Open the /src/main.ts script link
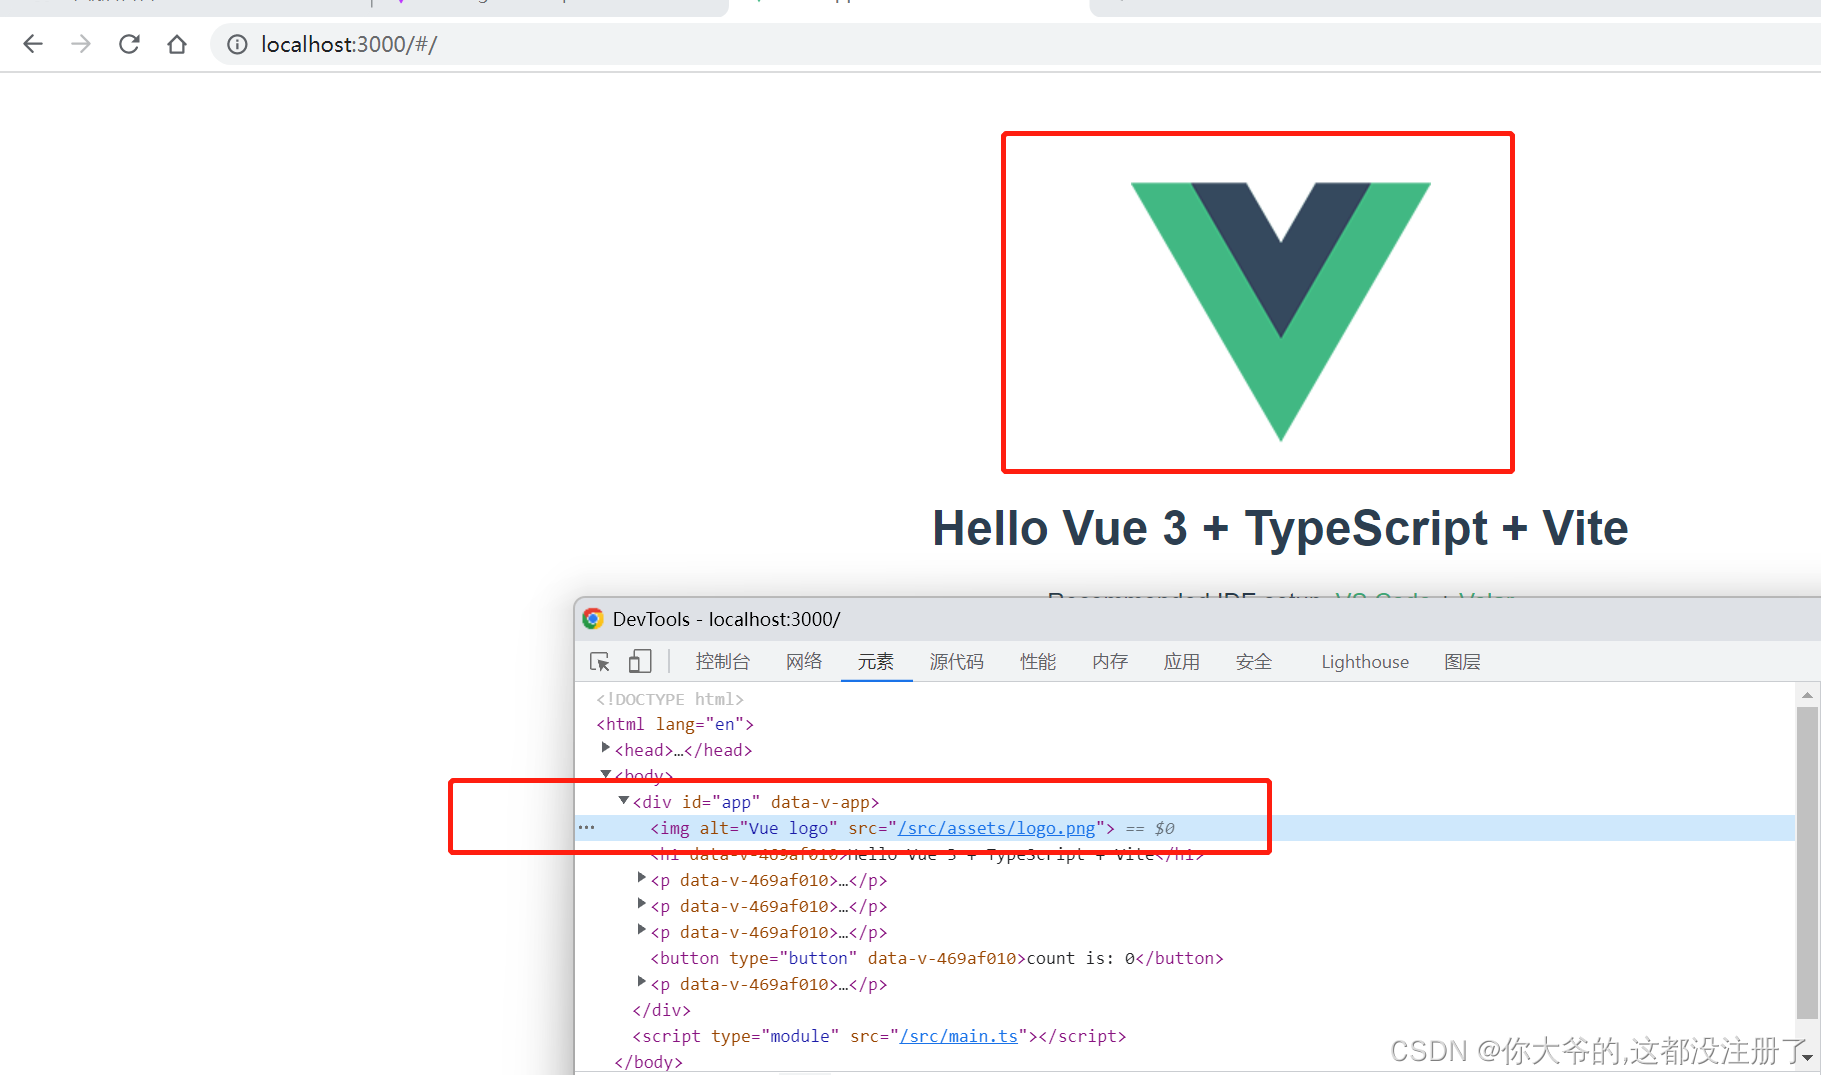Viewport: 1821px width, 1075px height. [959, 1036]
